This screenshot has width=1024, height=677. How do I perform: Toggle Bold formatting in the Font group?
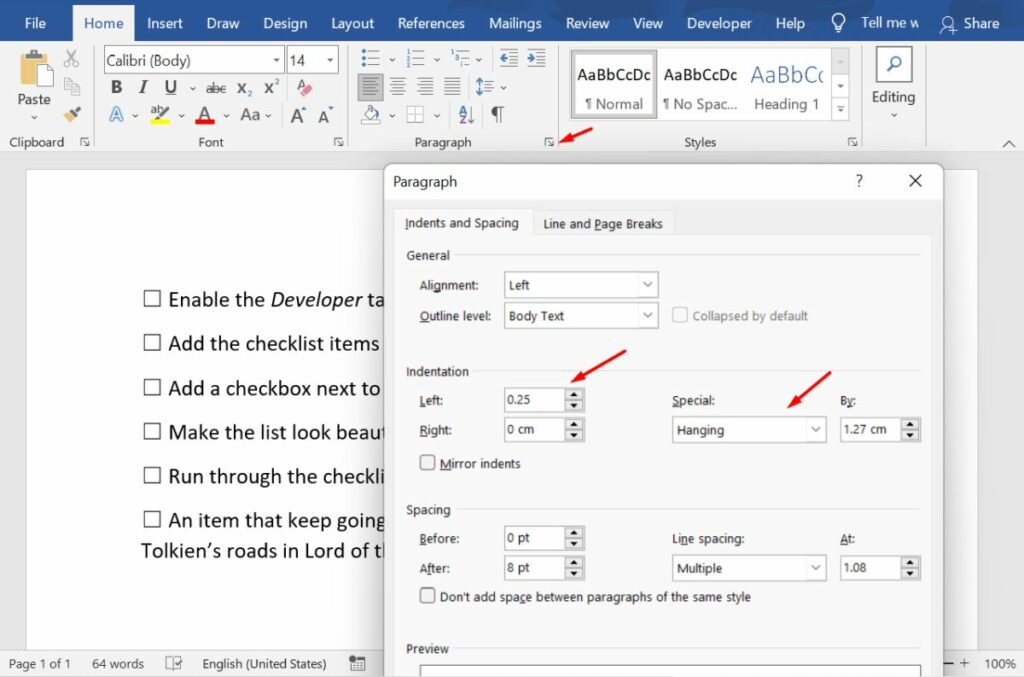pos(116,88)
